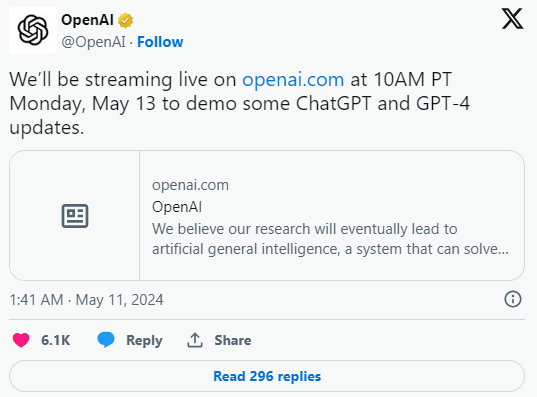Follow the OpenAI account
This screenshot has width=537, height=397.
(160, 42)
